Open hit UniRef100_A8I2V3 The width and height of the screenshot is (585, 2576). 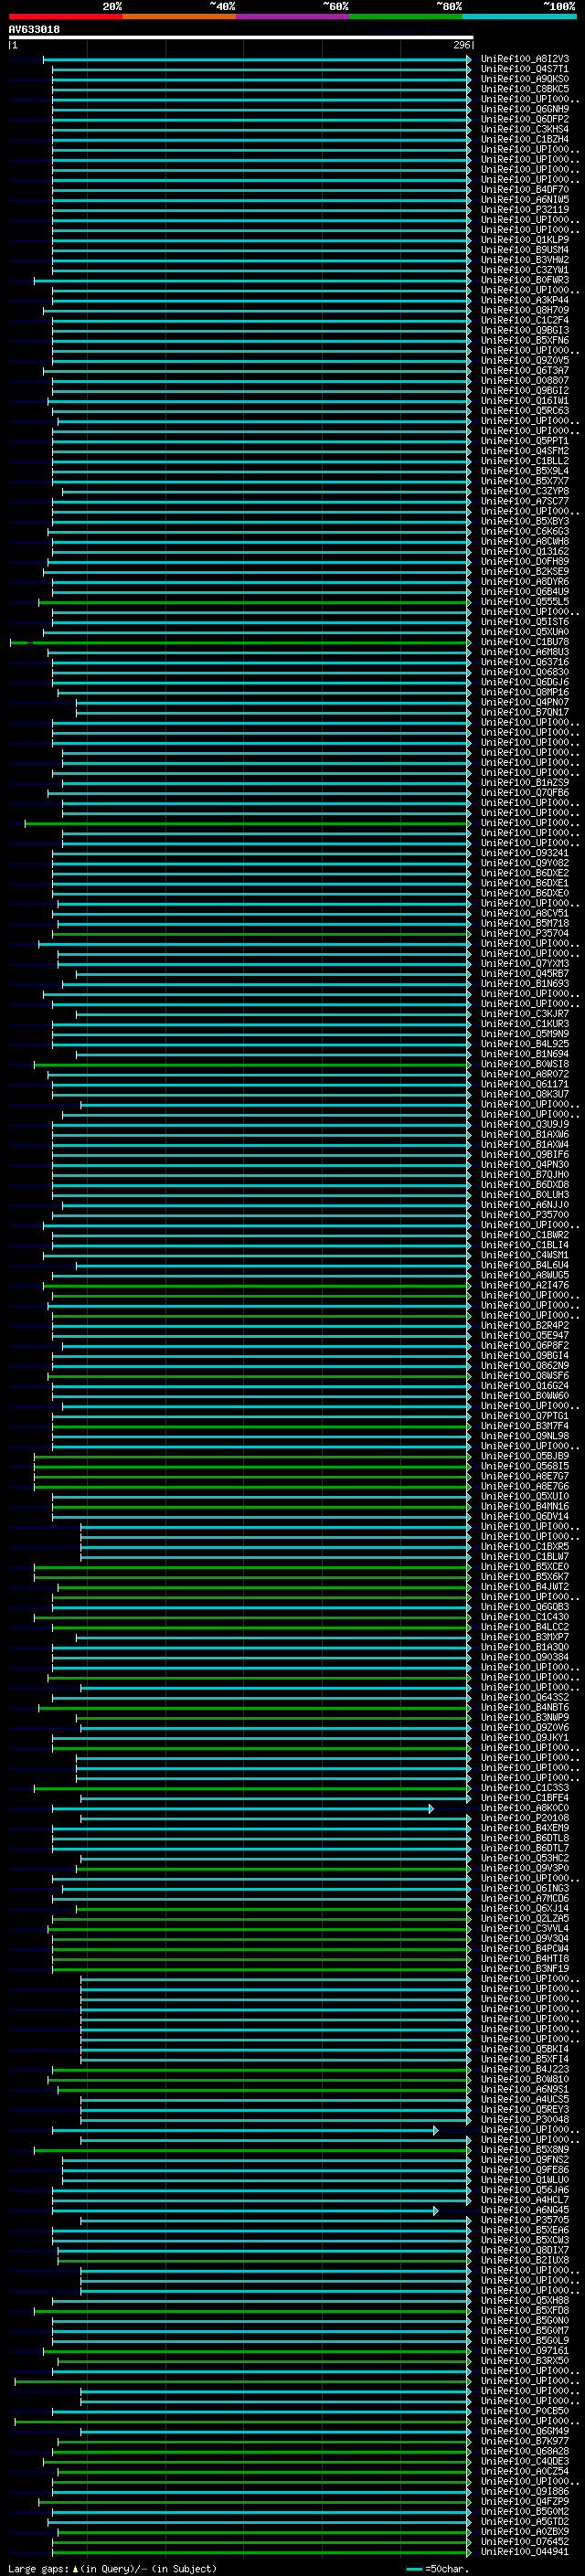tap(524, 59)
